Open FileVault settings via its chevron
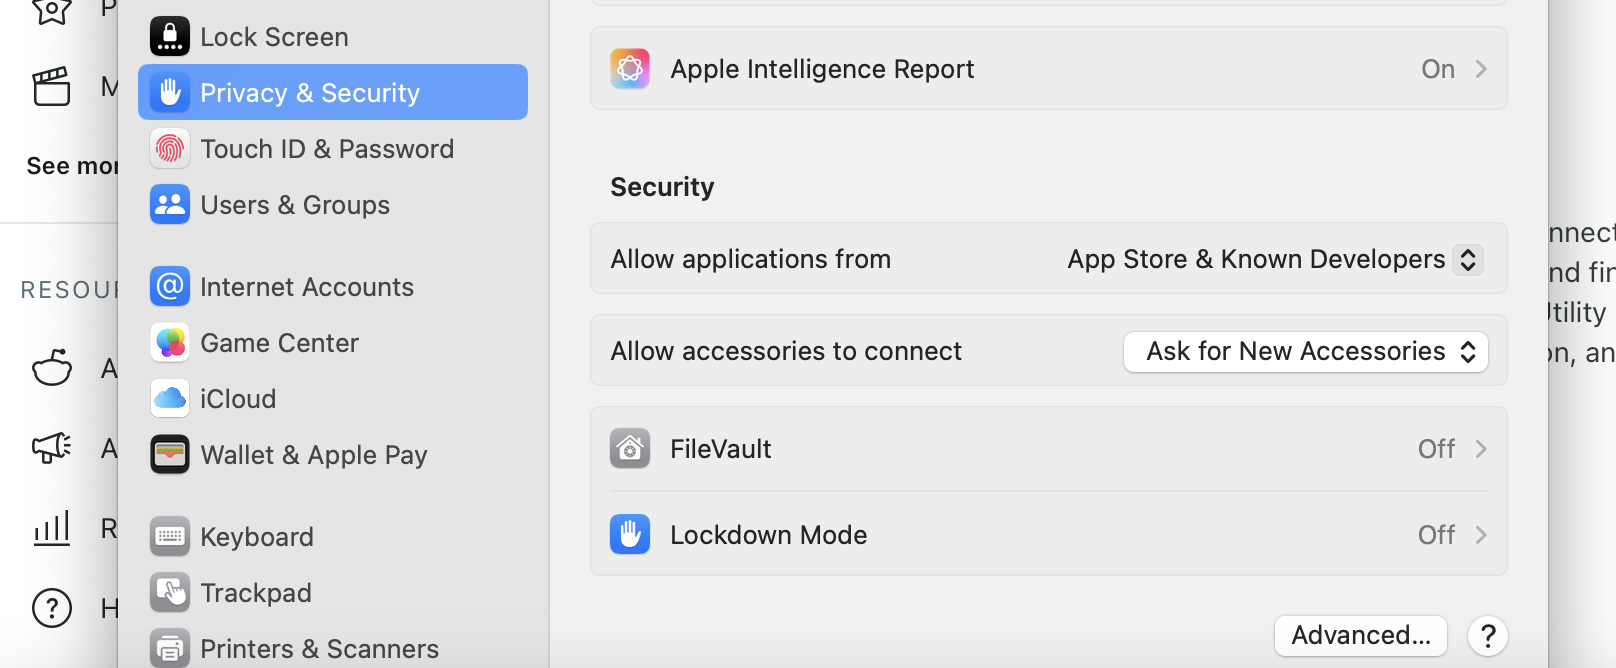Screen dimensions: 1616x668 pos(1481,449)
